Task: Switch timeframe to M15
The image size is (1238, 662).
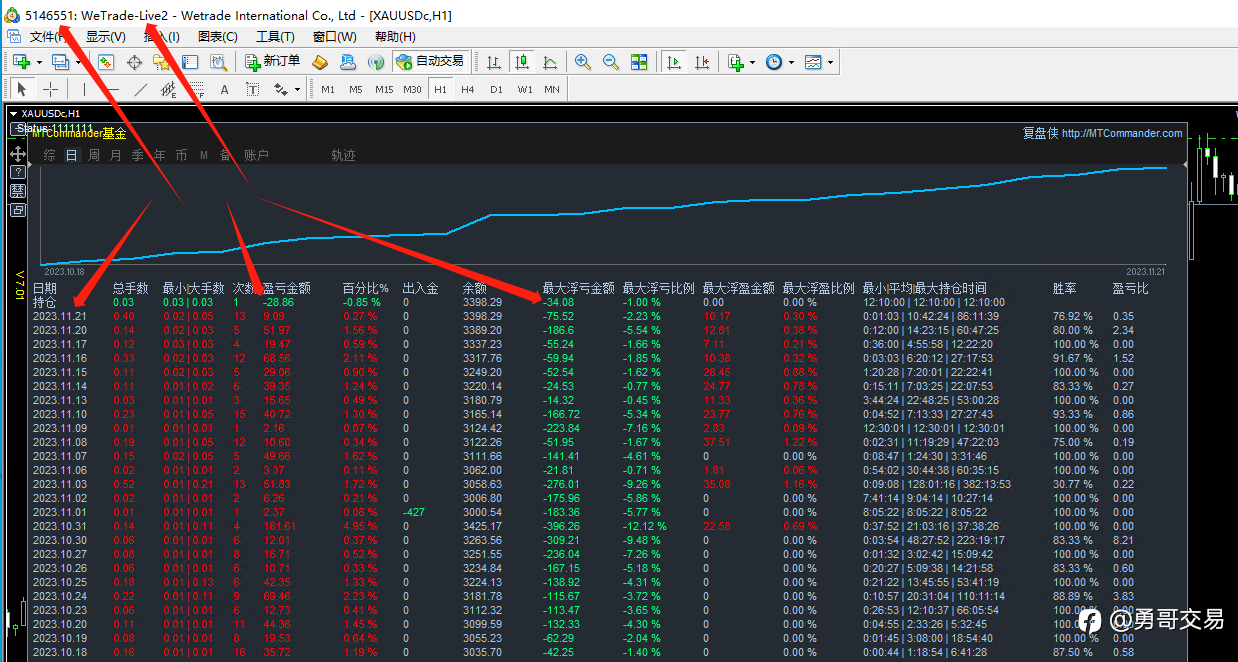Action: (x=384, y=89)
